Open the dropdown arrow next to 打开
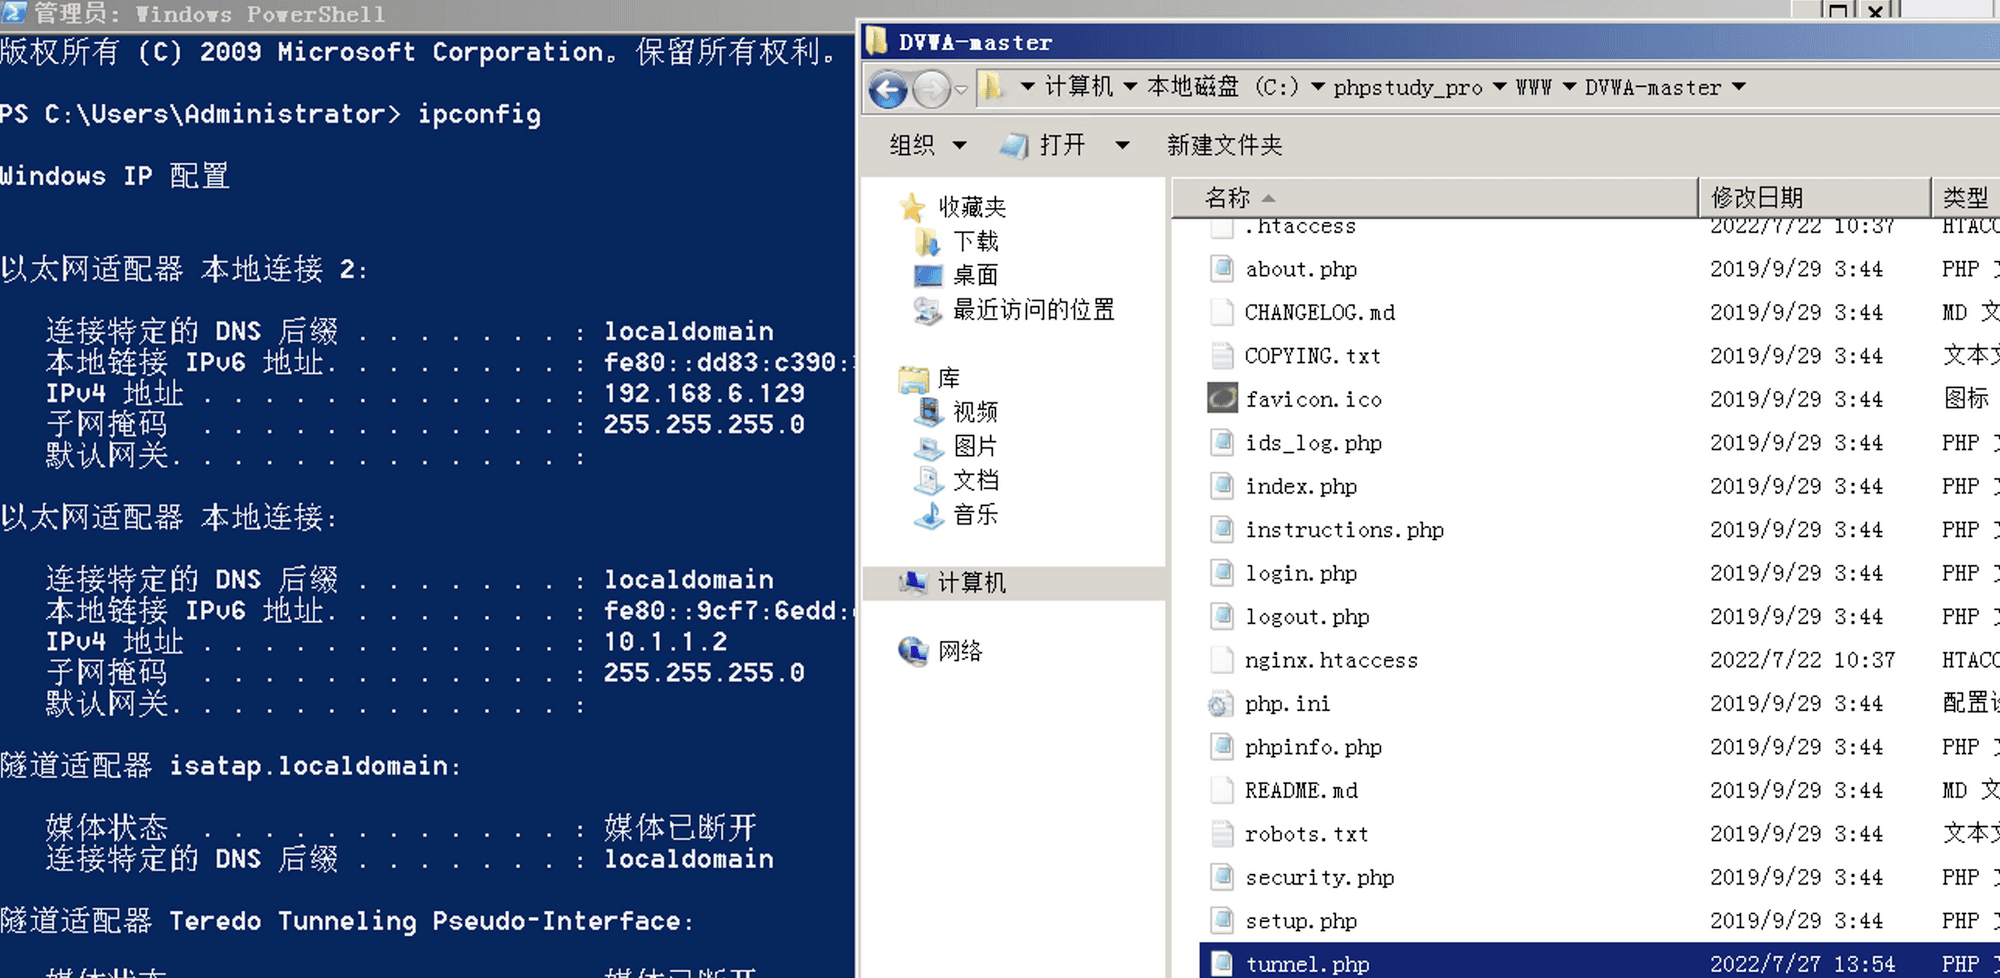This screenshot has height=978, width=2000. click(1122, 146)
